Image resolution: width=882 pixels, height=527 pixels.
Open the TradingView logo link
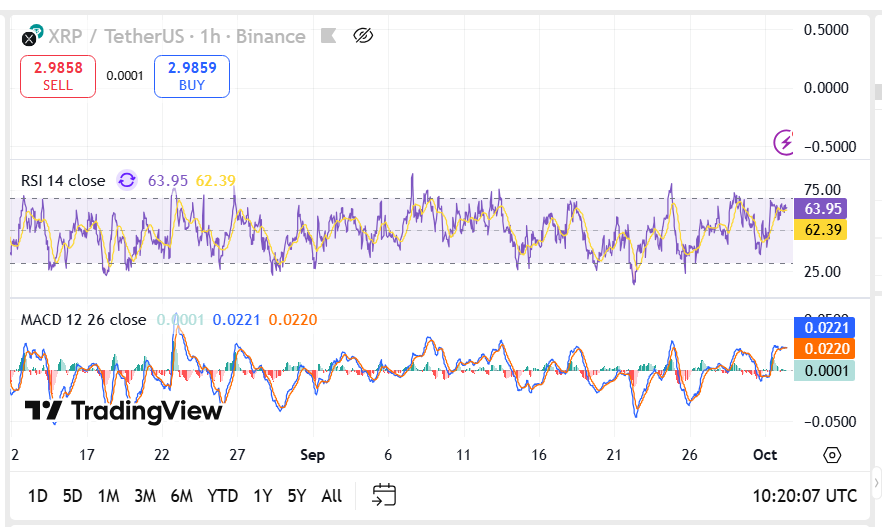click(123, 411)
